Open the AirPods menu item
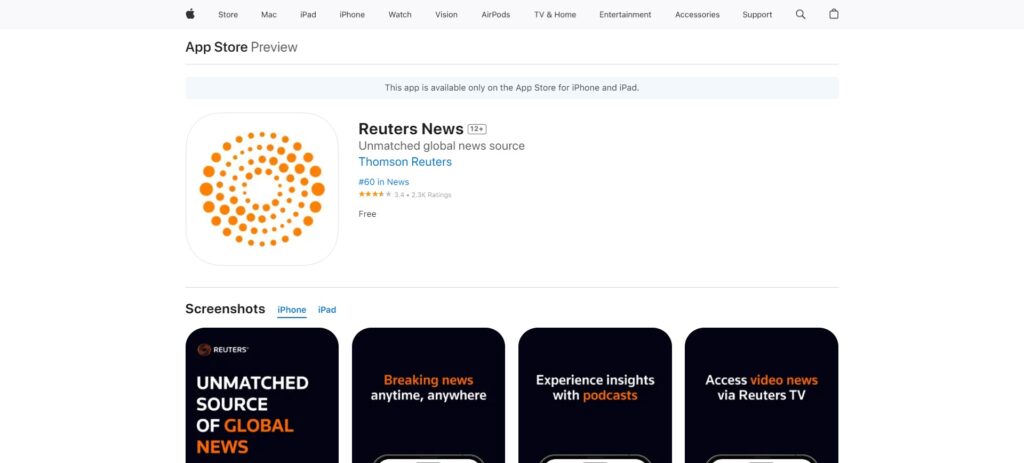Viewport: 1024px width, 463px height. pos(496,14)
